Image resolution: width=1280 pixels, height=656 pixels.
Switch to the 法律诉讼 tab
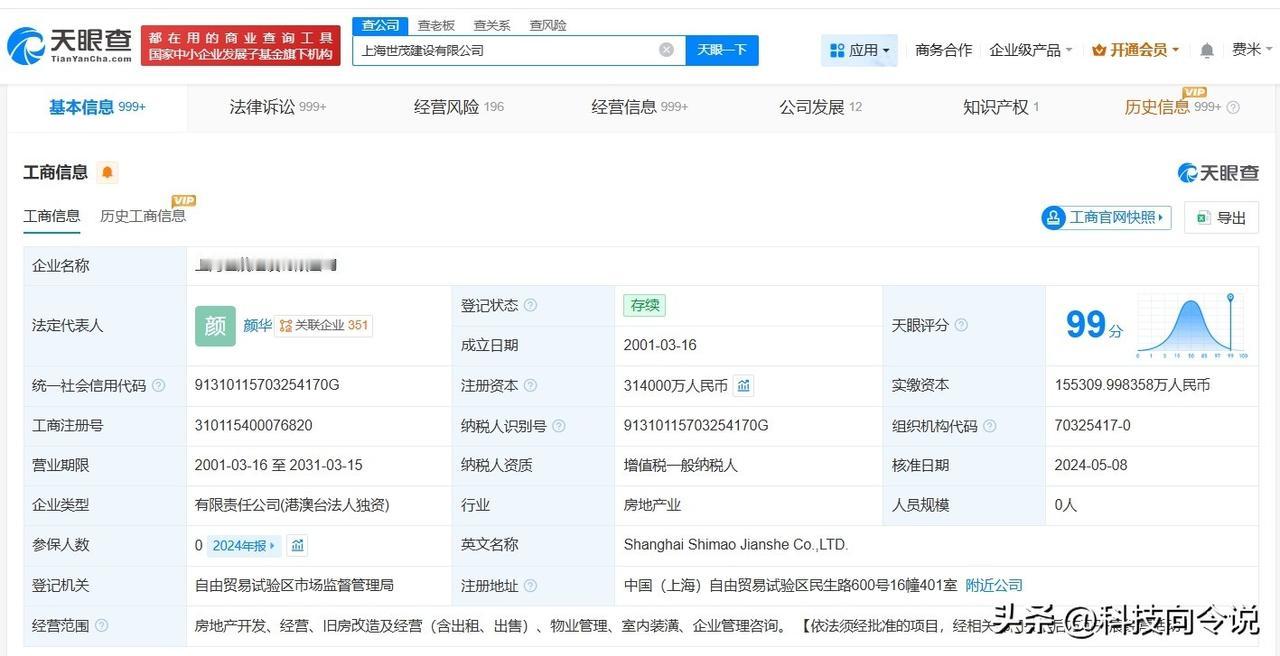point(277,107)
